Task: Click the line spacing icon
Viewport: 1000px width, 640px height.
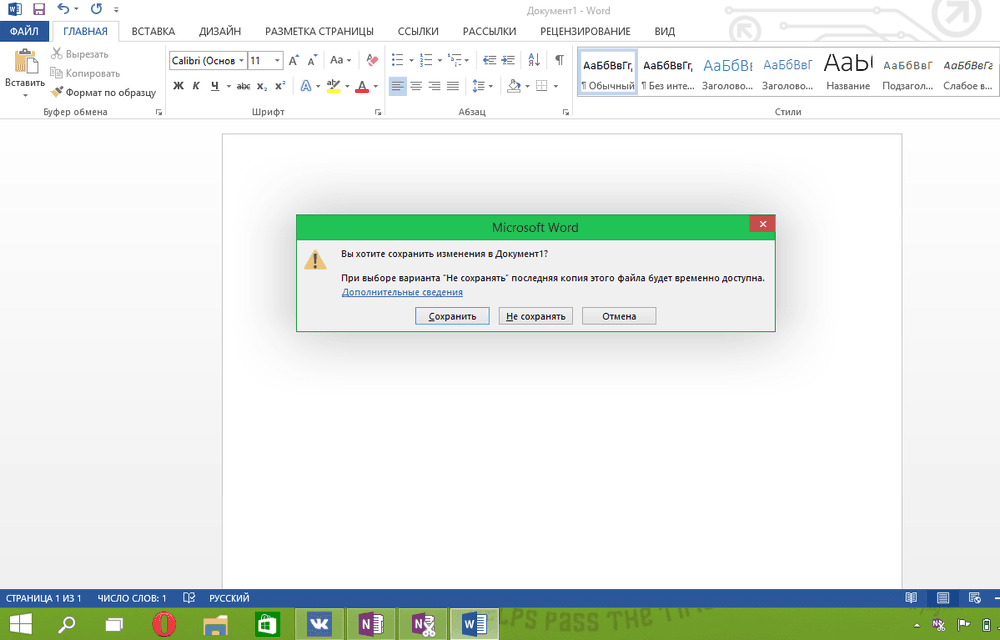Action: point(478,85)
